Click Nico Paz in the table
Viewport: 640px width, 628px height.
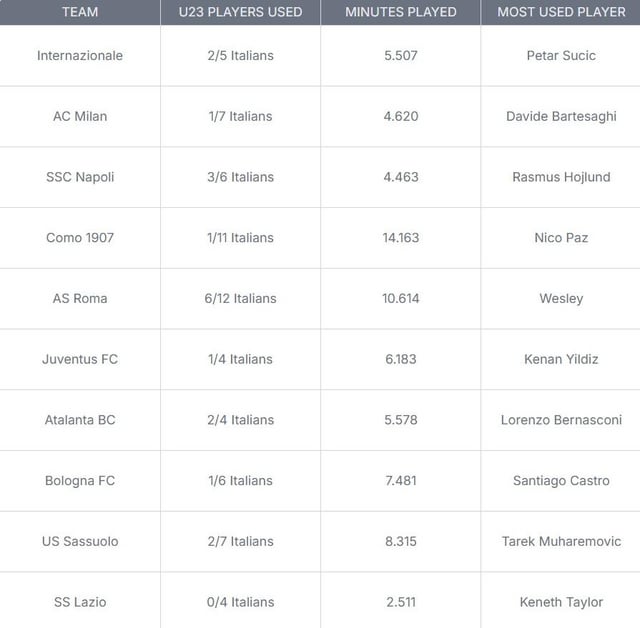tap(561, 238)
